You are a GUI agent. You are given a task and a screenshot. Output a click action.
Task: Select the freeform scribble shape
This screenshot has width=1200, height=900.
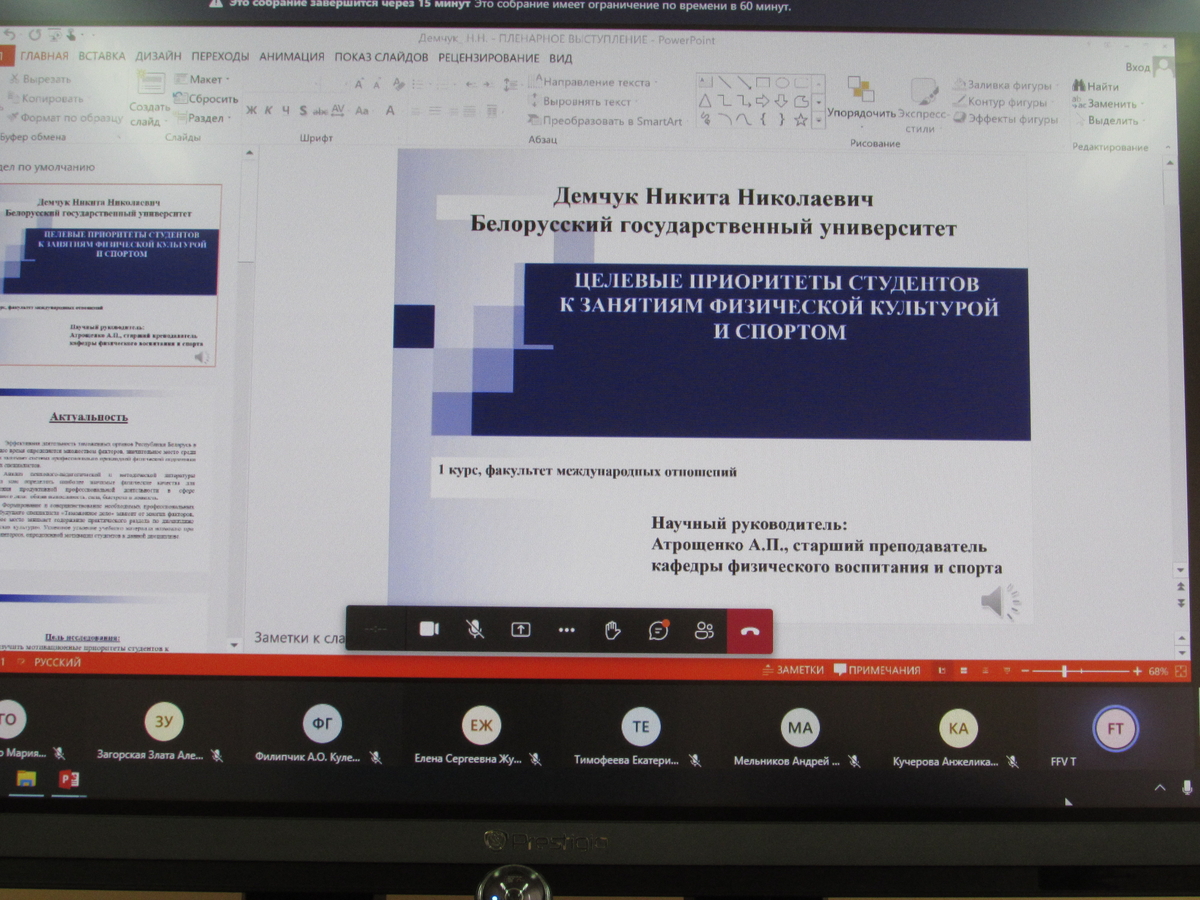[706, 120]
